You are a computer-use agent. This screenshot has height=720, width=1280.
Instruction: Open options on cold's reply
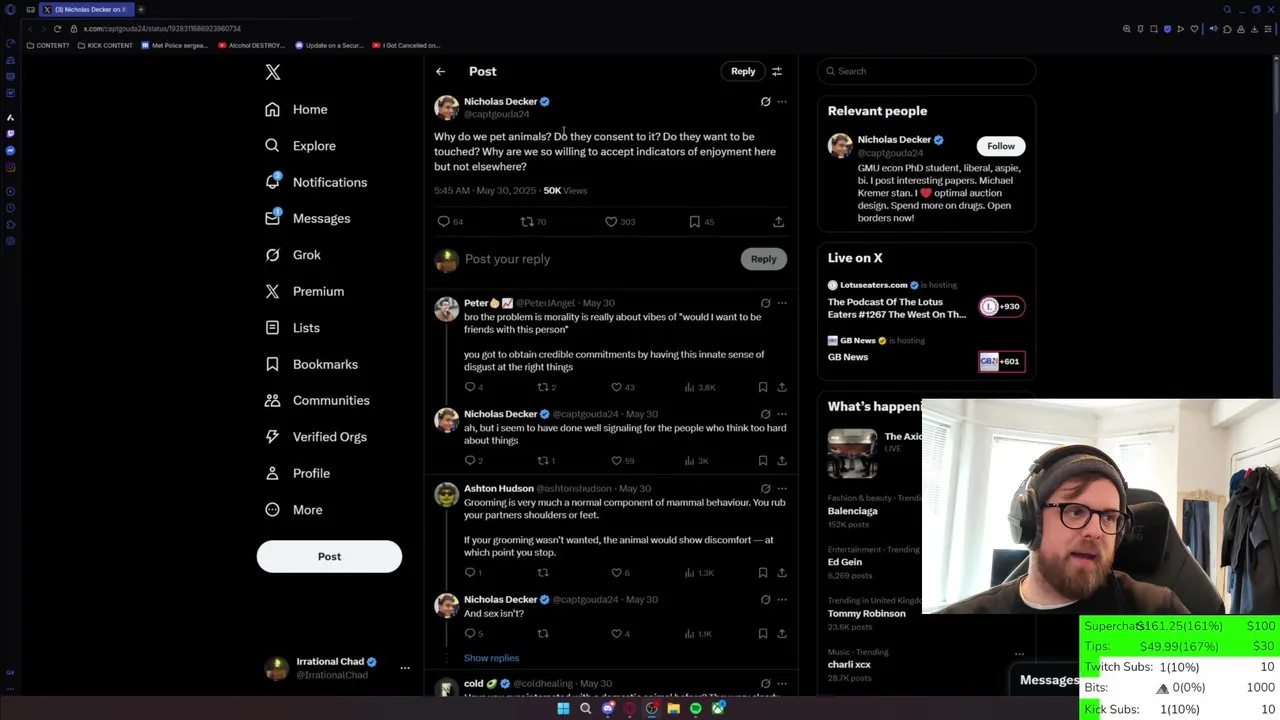(x=782, y=684)
